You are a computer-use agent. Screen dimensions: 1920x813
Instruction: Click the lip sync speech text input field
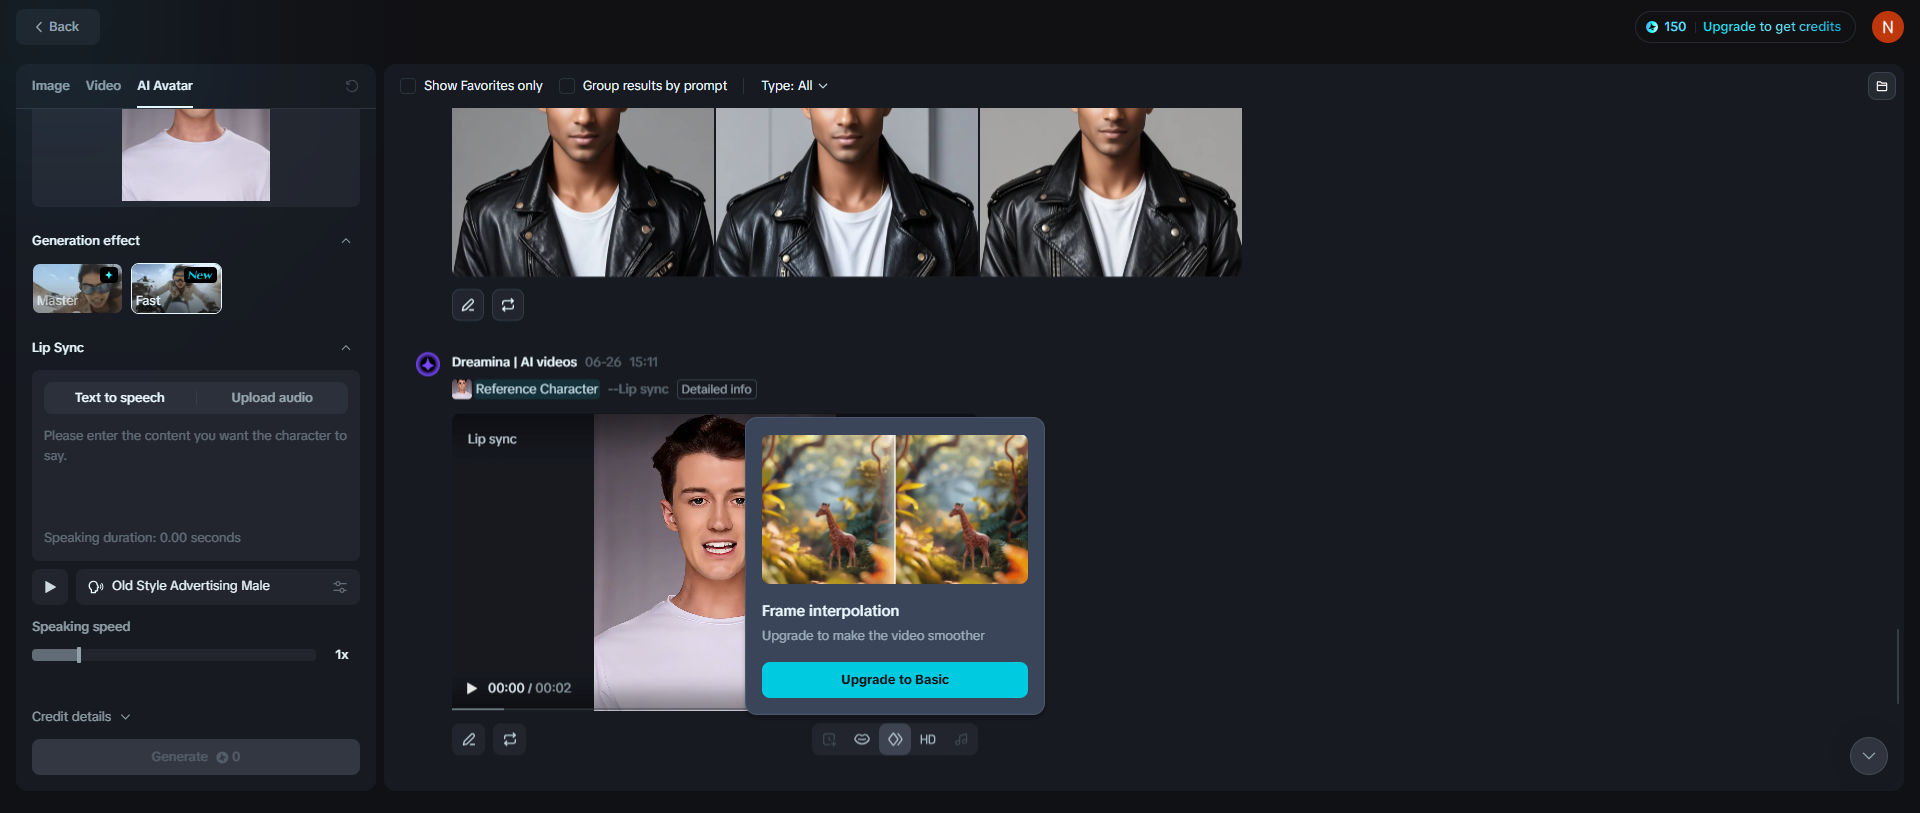196,475
